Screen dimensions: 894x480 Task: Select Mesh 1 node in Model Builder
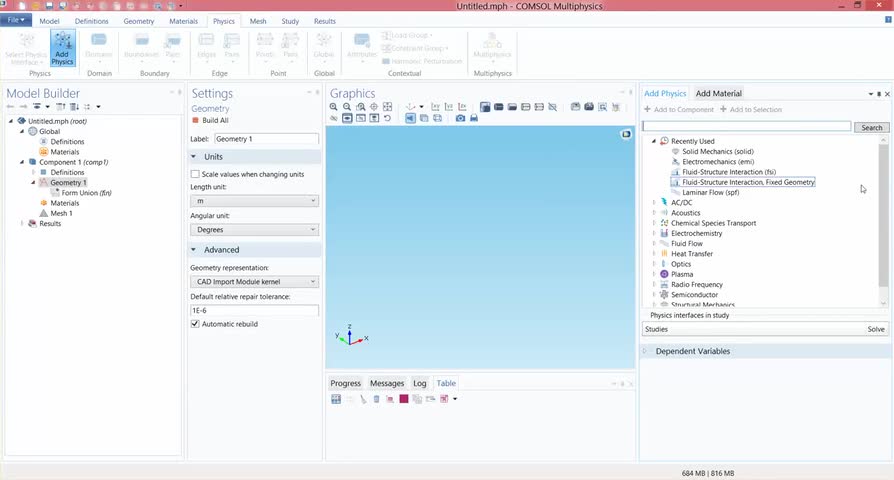coord(61,213)
